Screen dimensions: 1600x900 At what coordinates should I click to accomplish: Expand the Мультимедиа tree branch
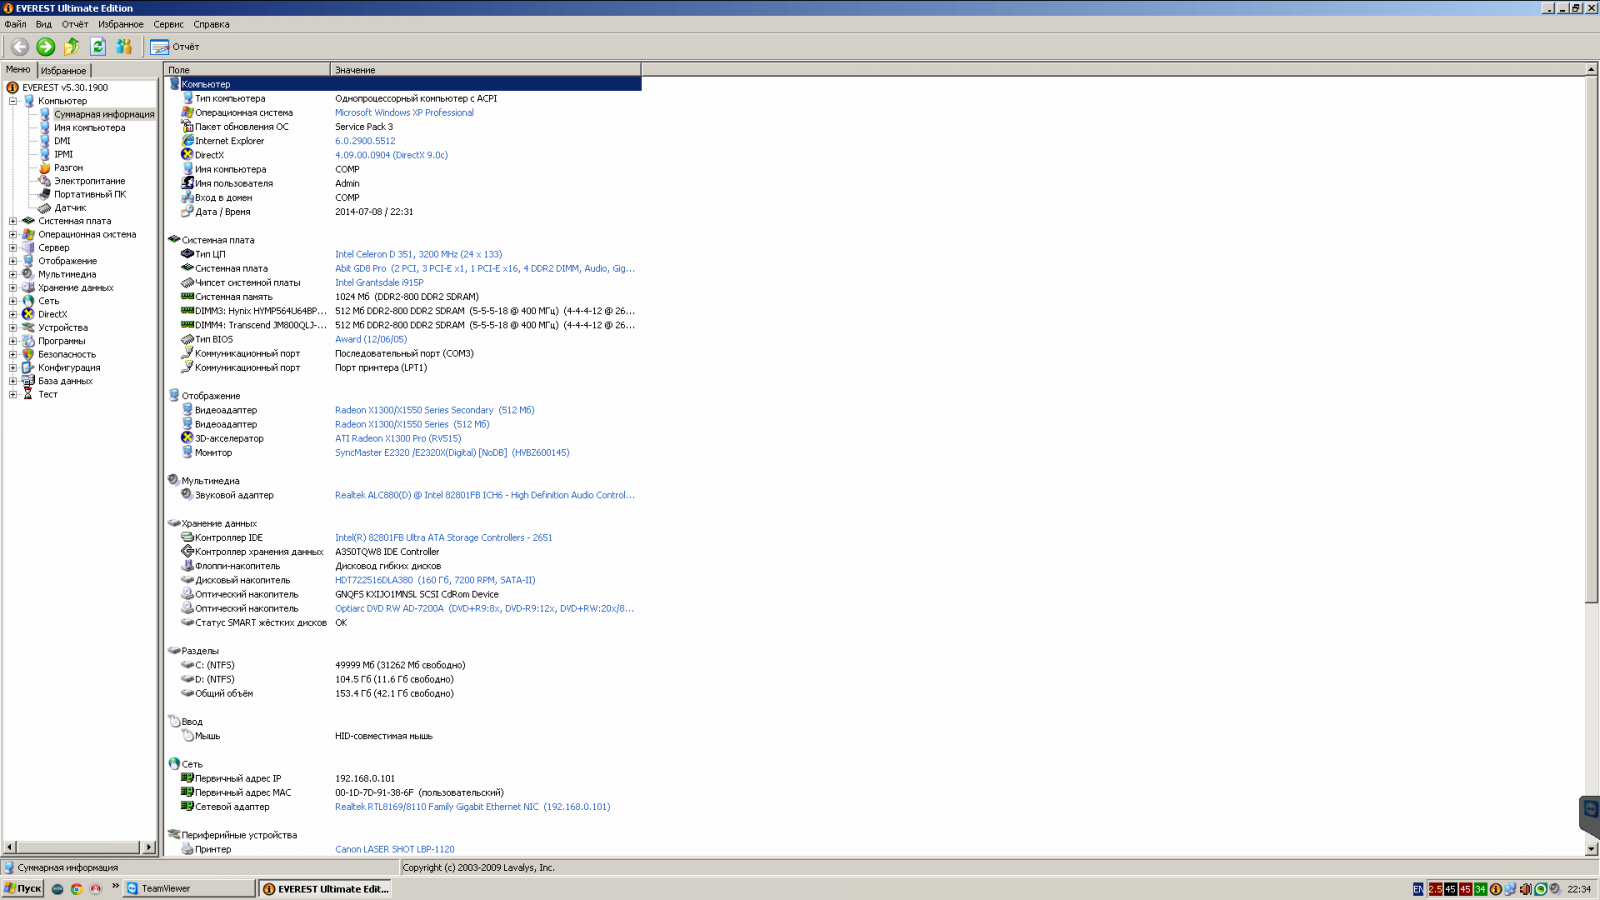13,274
